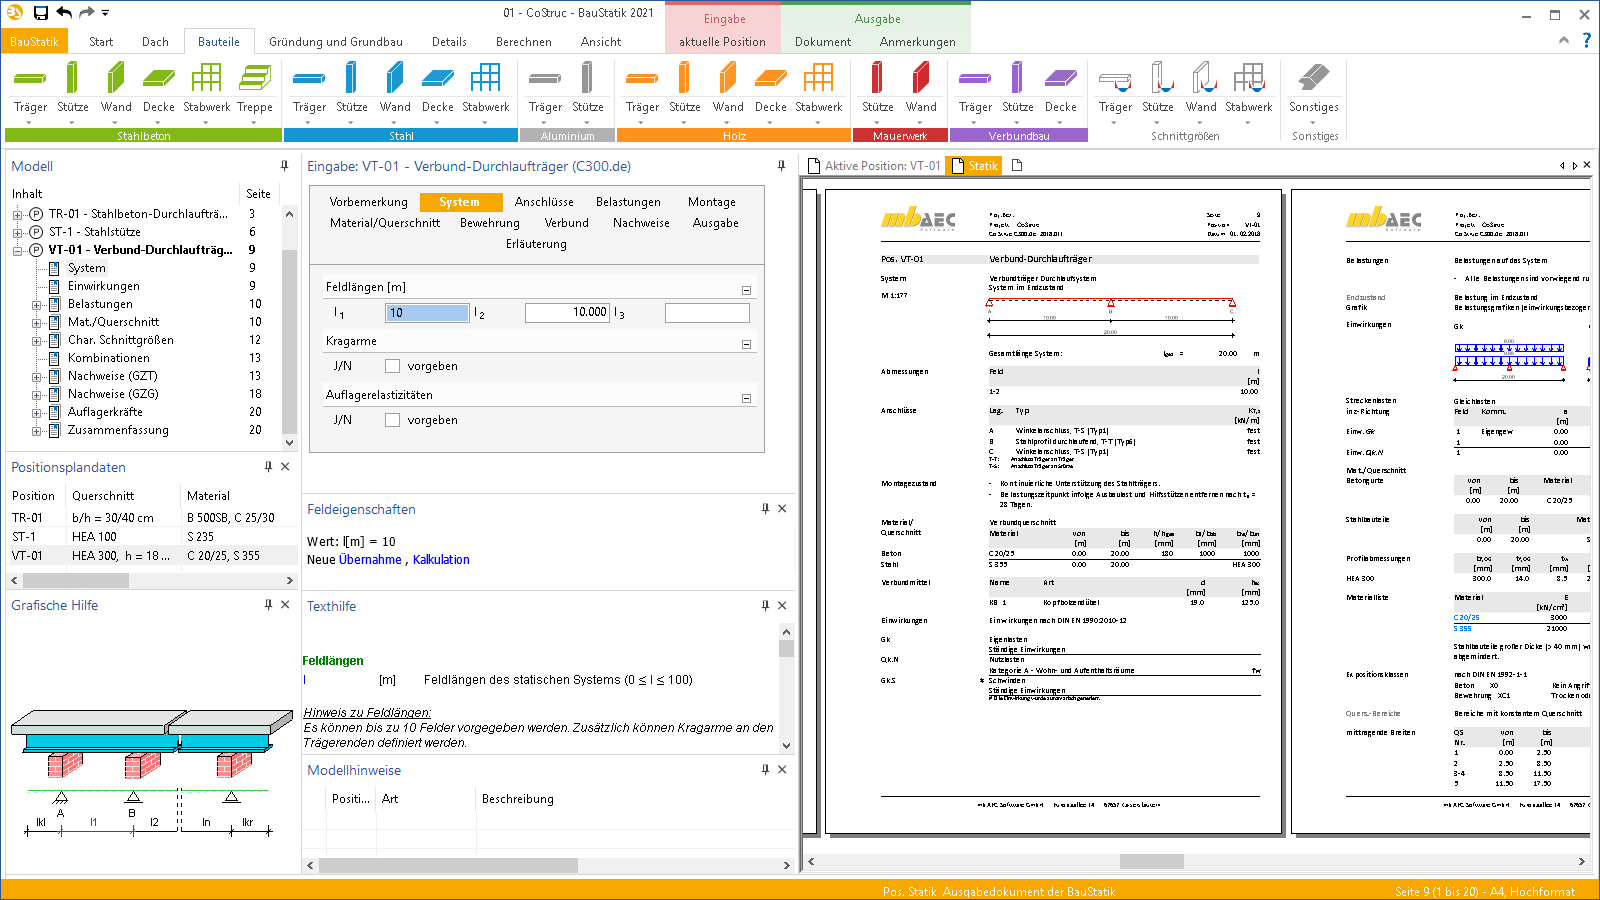Collapse Auflagerelastizitäten section
This screenshot has width=1600, height=900.
tap(746, 398)
